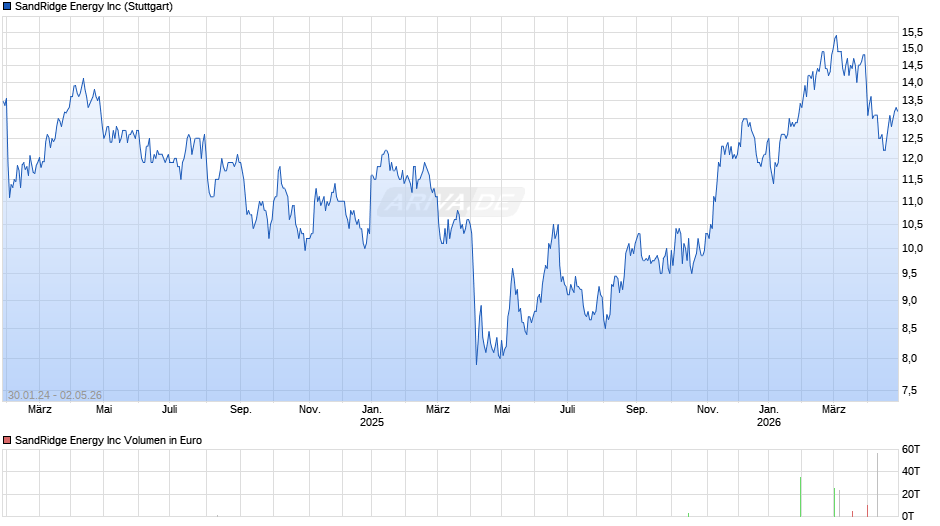The image size is (940, 526).
Task: Click the '14,0' price axis label
Action: [912, 83]
